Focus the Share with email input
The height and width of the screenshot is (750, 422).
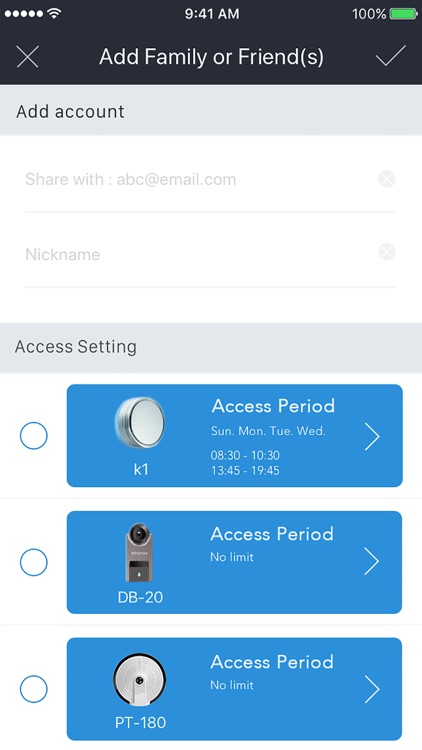(x=199, y=180)
